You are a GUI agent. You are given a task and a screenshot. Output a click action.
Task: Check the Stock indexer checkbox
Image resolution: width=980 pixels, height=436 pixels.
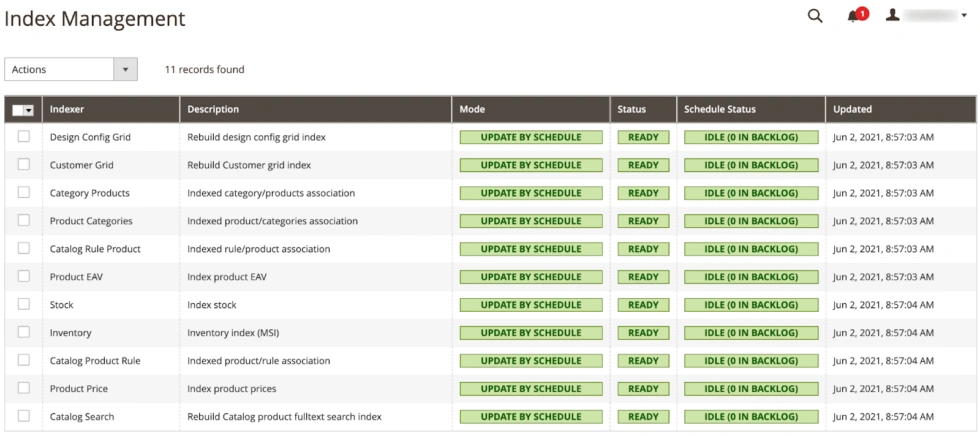pos(24,304)
